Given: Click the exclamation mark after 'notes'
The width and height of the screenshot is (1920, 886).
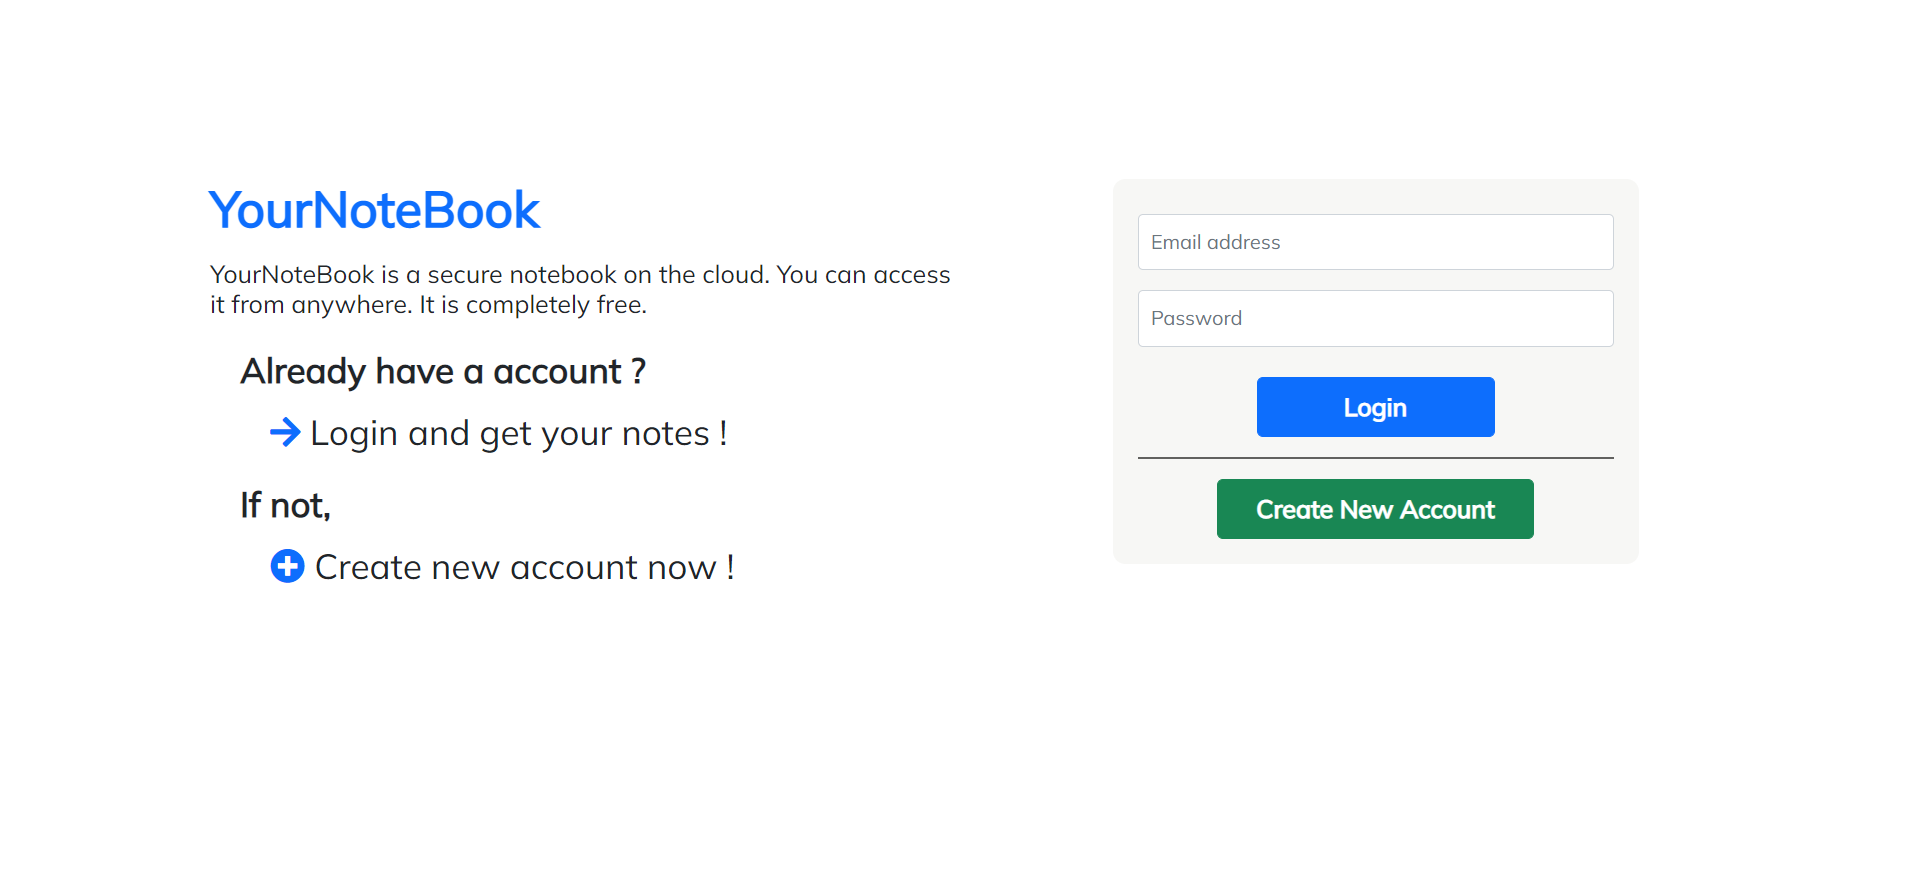Looking at the screenshot, I should tap(723, 433).
